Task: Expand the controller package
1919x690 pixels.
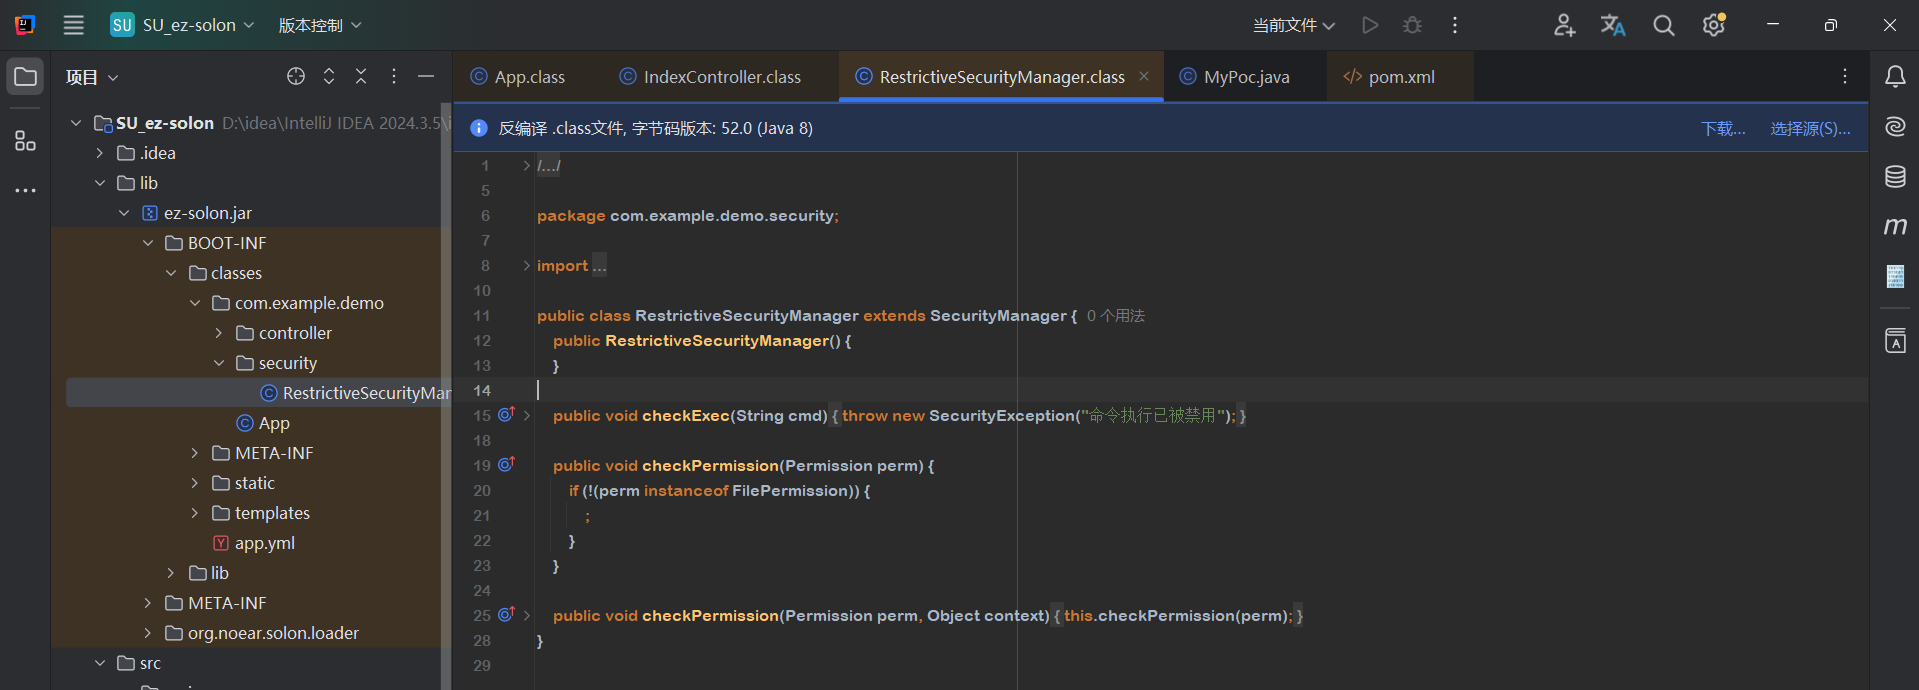Action: pos(219,333)
